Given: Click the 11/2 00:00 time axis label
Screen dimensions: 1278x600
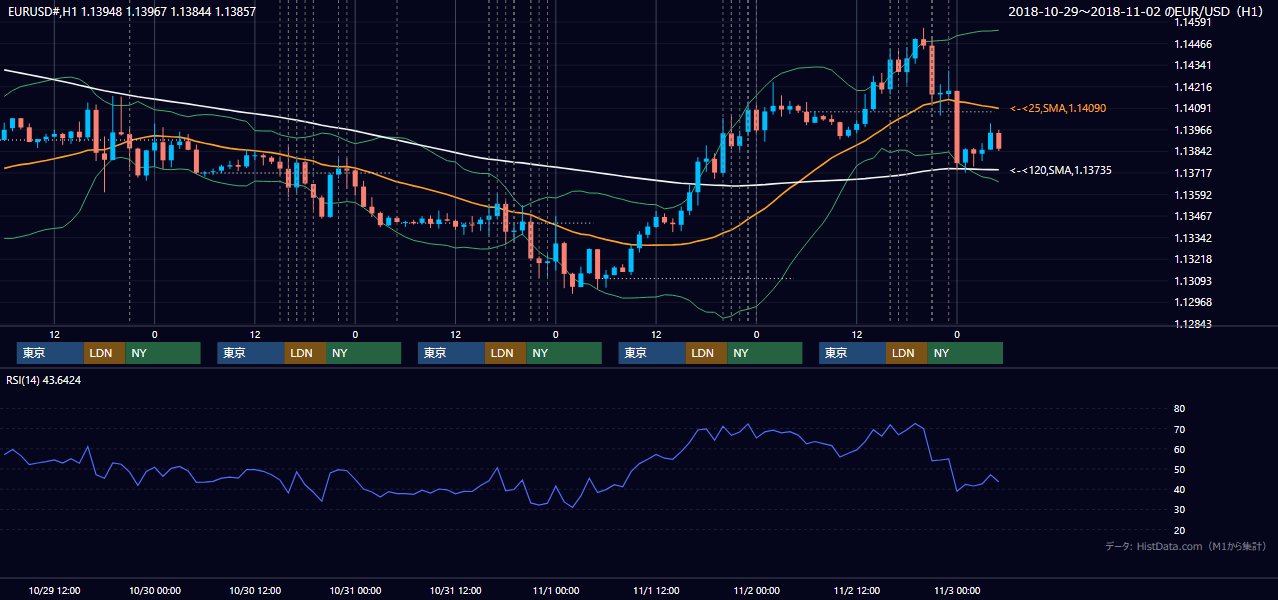Looking at the screenshot, I should [756, 591].
